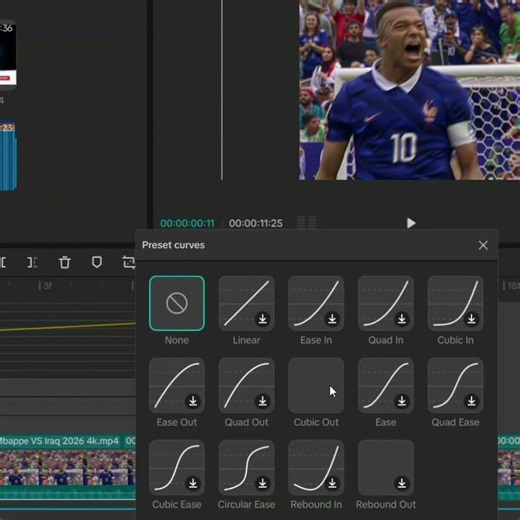
Task: Choose the Linear preset curve
Action: [246, 303]
